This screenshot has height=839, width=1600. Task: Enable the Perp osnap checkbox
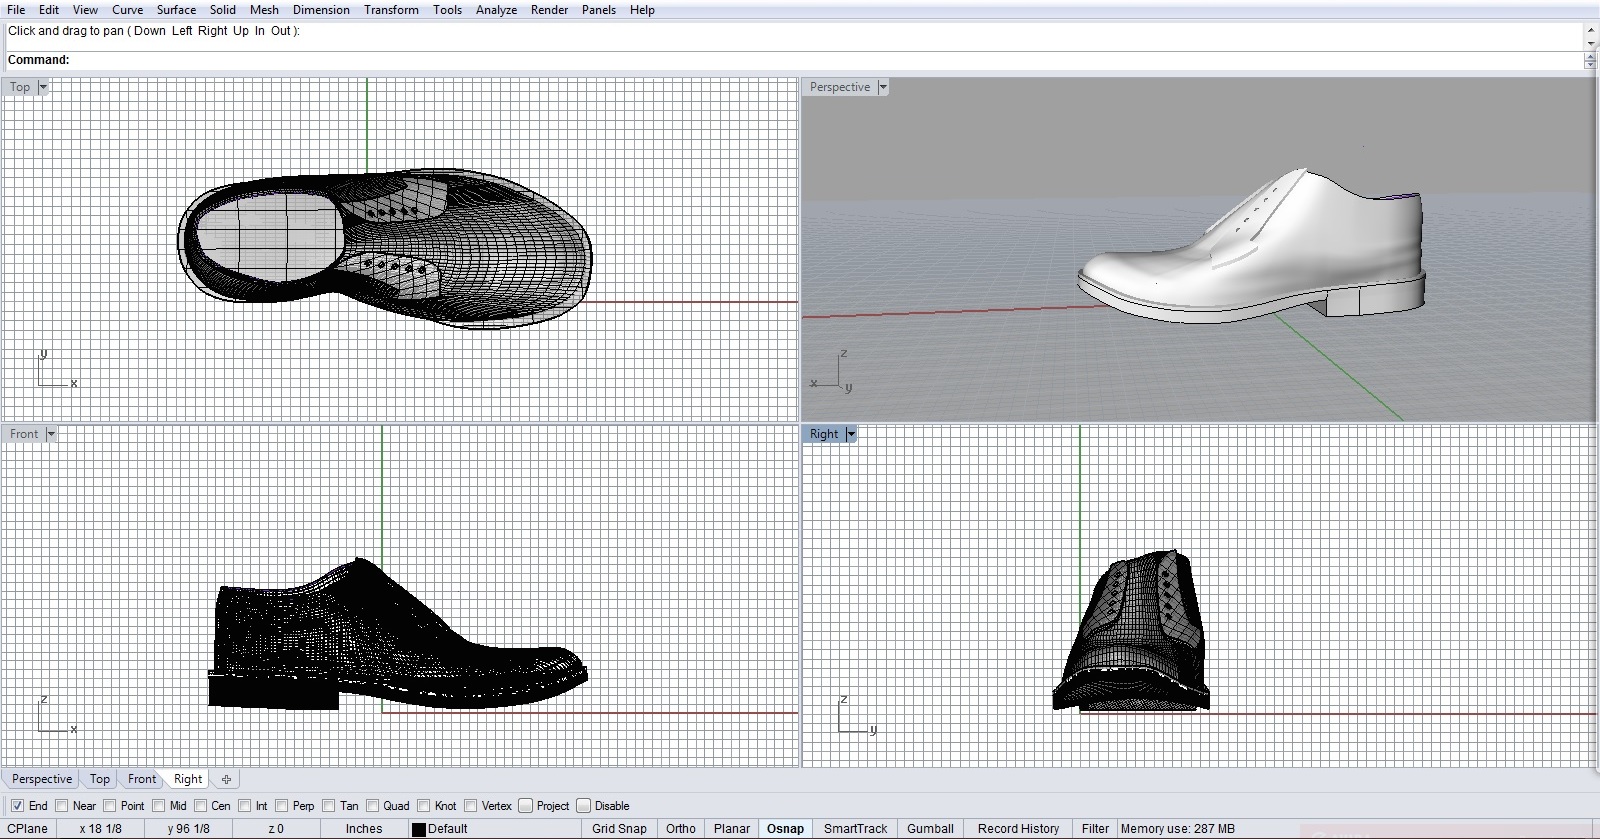click(282, 806)
